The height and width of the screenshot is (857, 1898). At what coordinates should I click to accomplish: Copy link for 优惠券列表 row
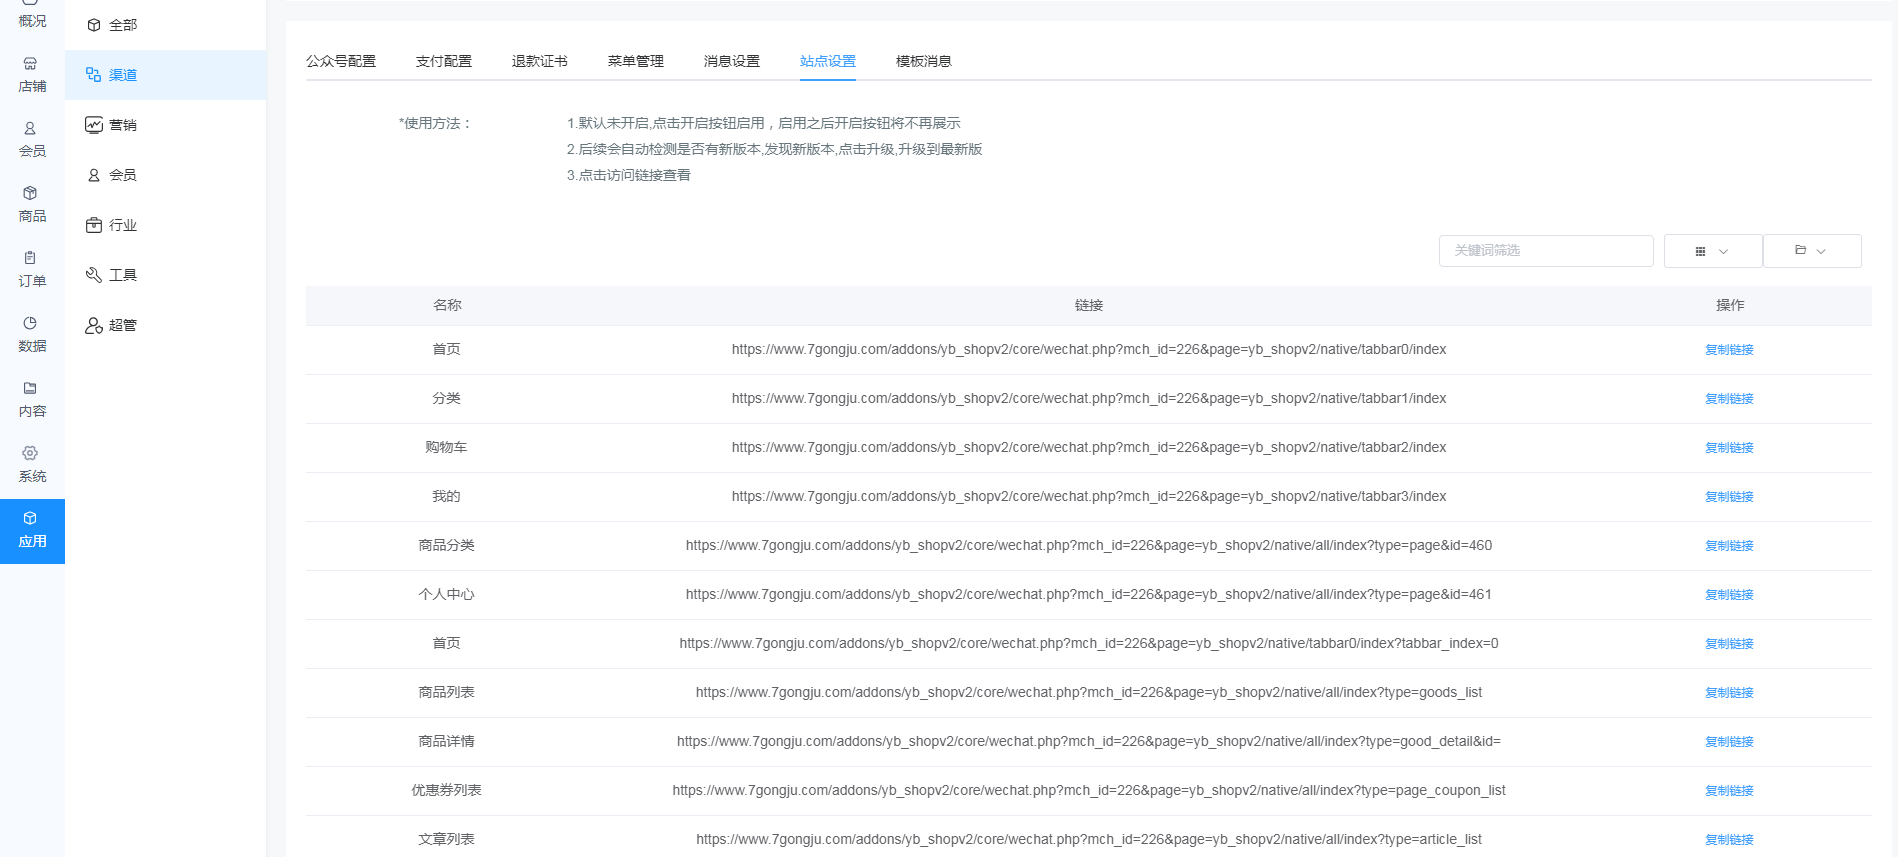(1729, 791)
